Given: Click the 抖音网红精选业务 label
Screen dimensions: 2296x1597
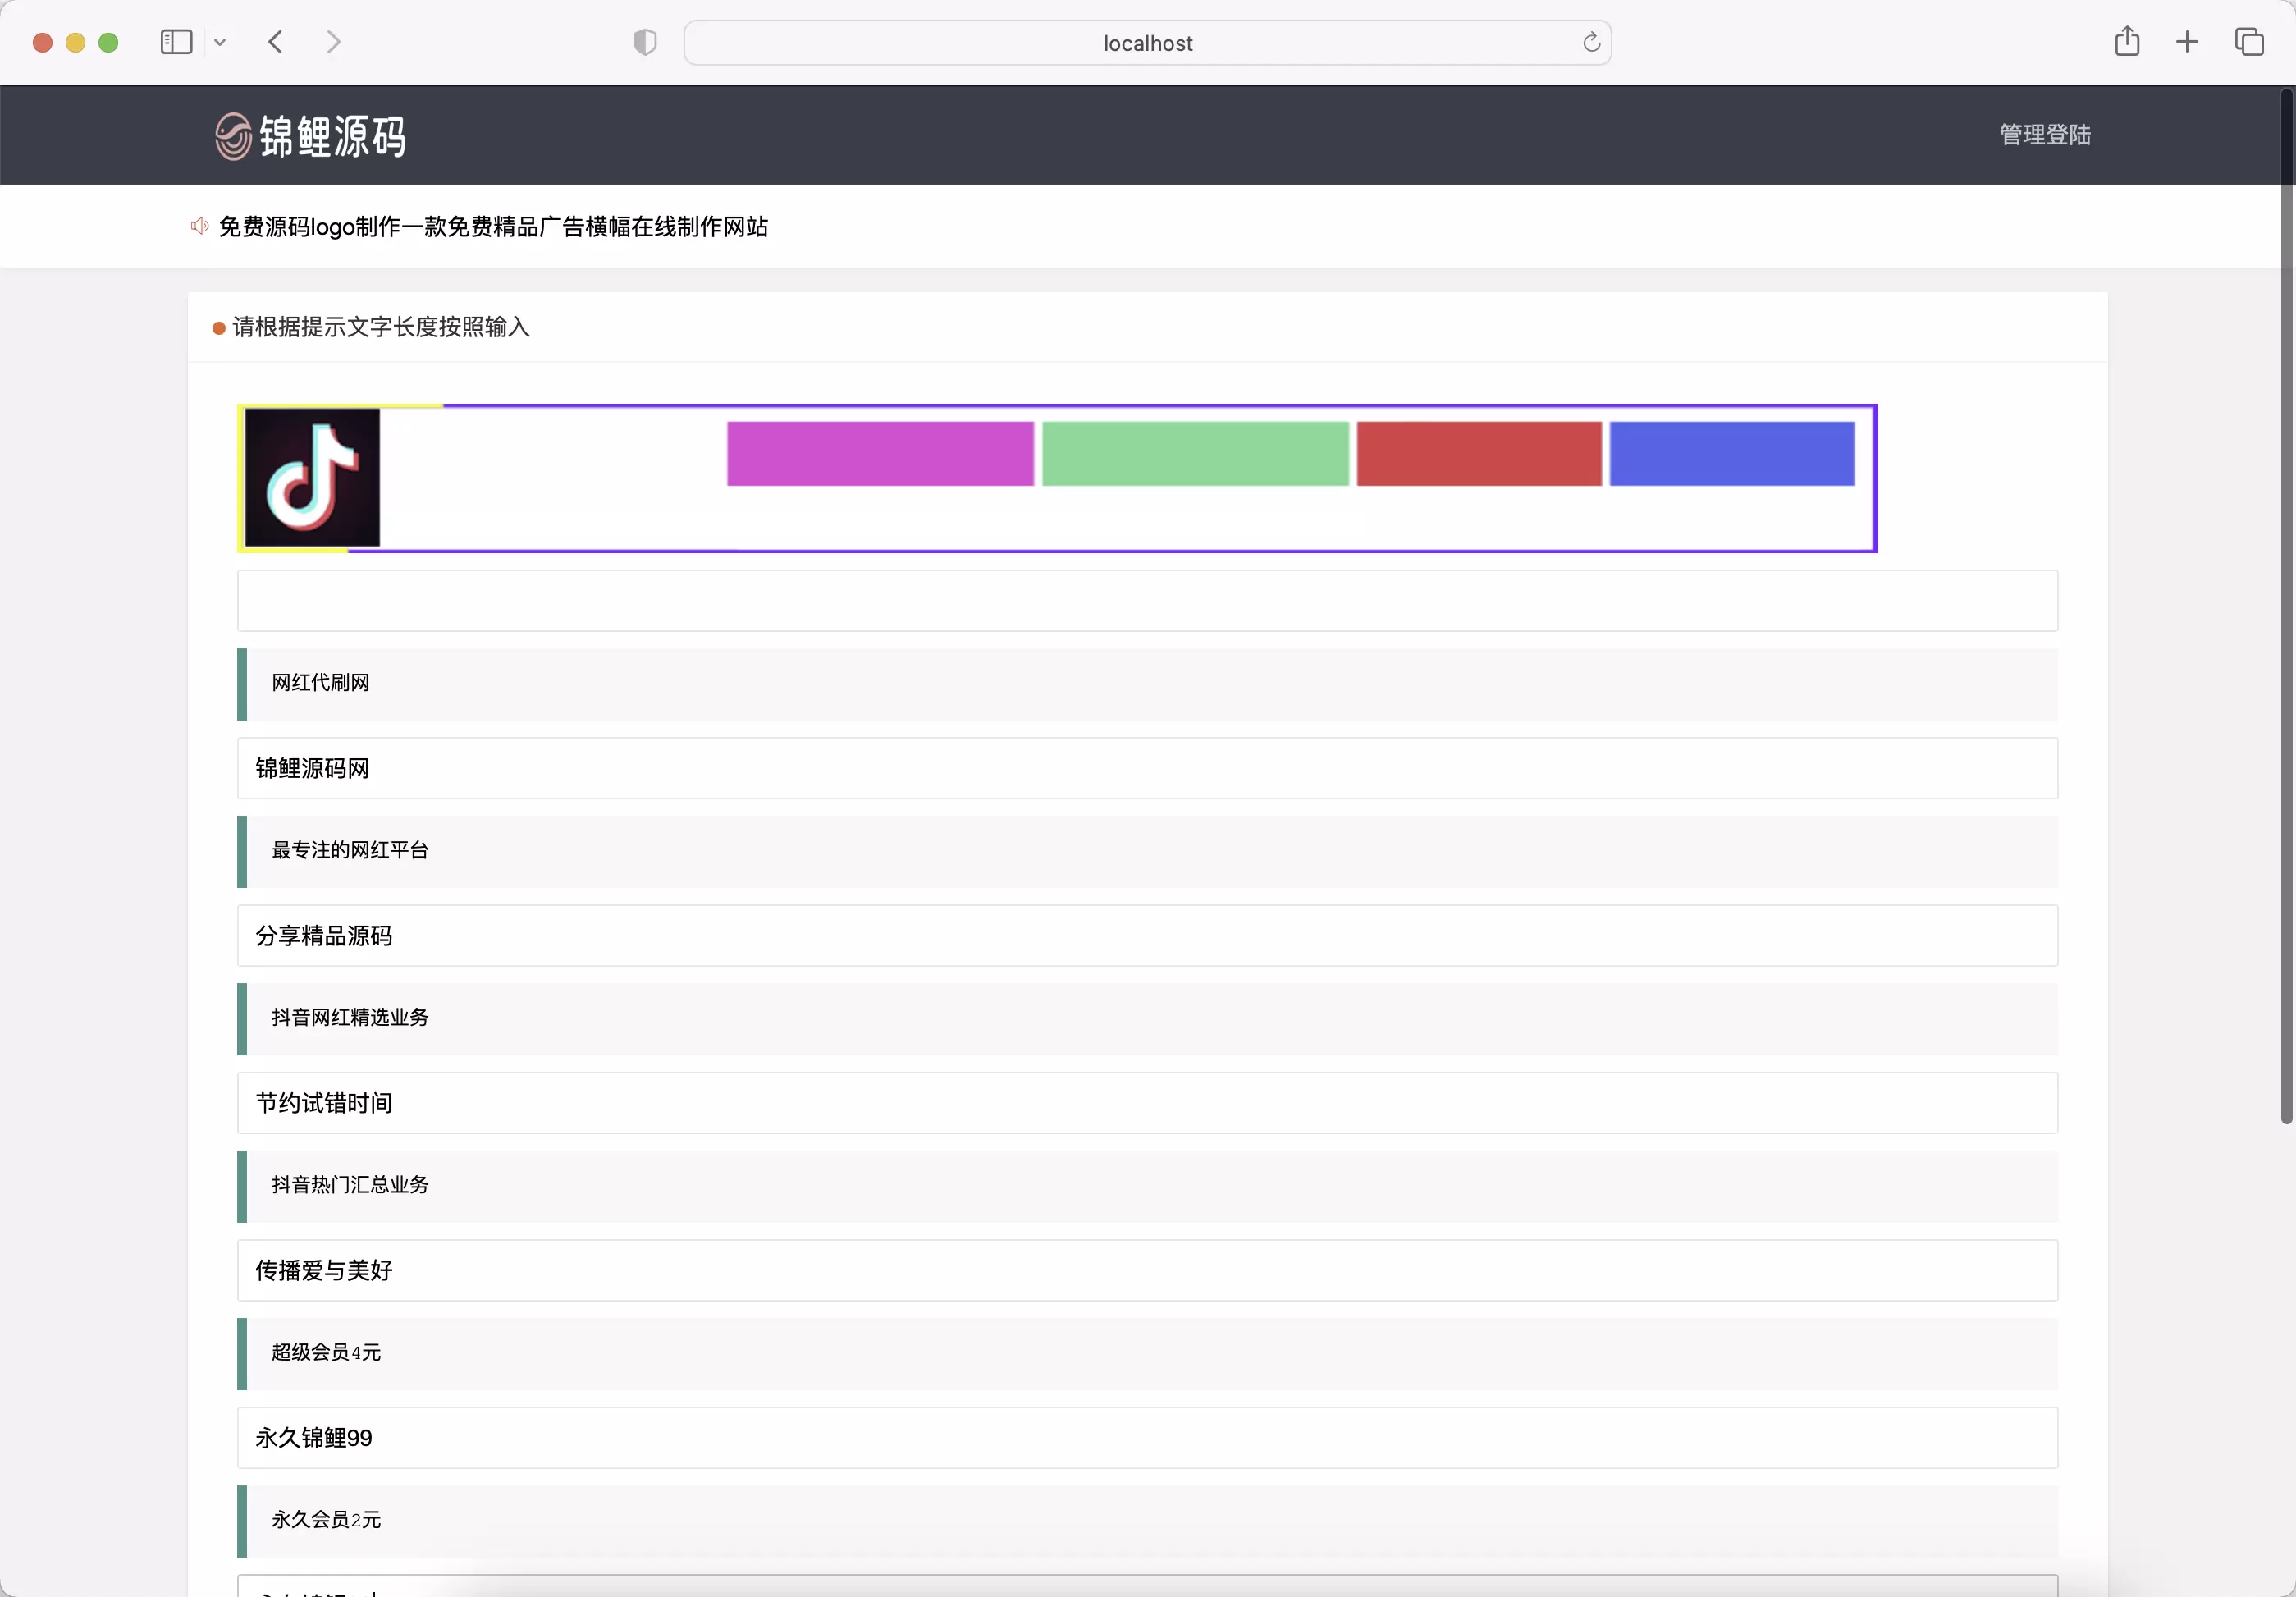Looking at the screenshot, I should coord(350,1018).
